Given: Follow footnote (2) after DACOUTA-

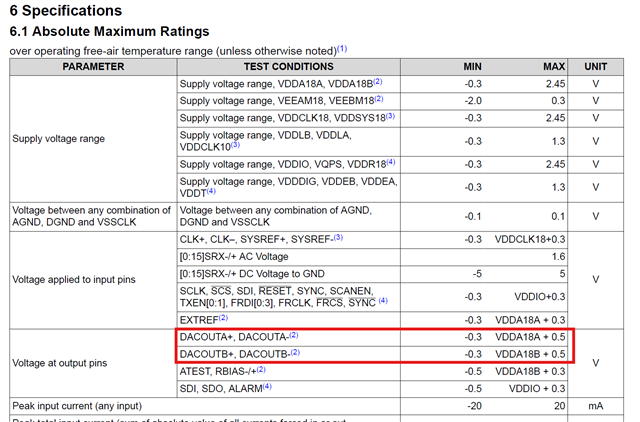Looking at the screenshot, I should click(293, 335).
